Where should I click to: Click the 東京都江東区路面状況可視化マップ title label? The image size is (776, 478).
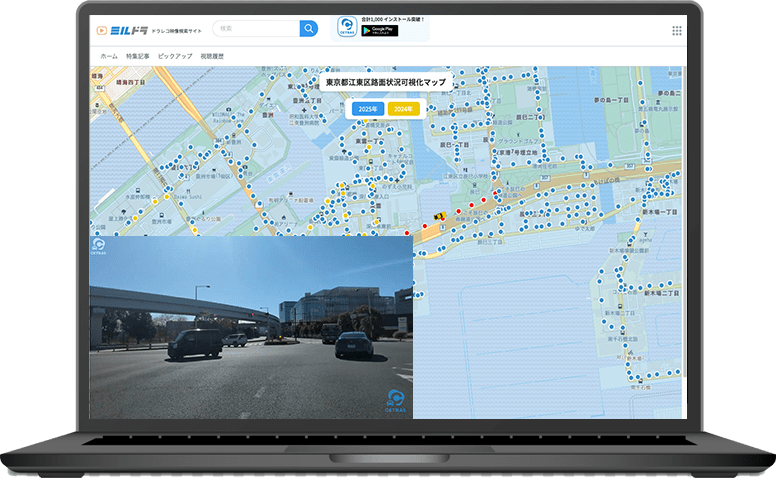pos(386,82)
